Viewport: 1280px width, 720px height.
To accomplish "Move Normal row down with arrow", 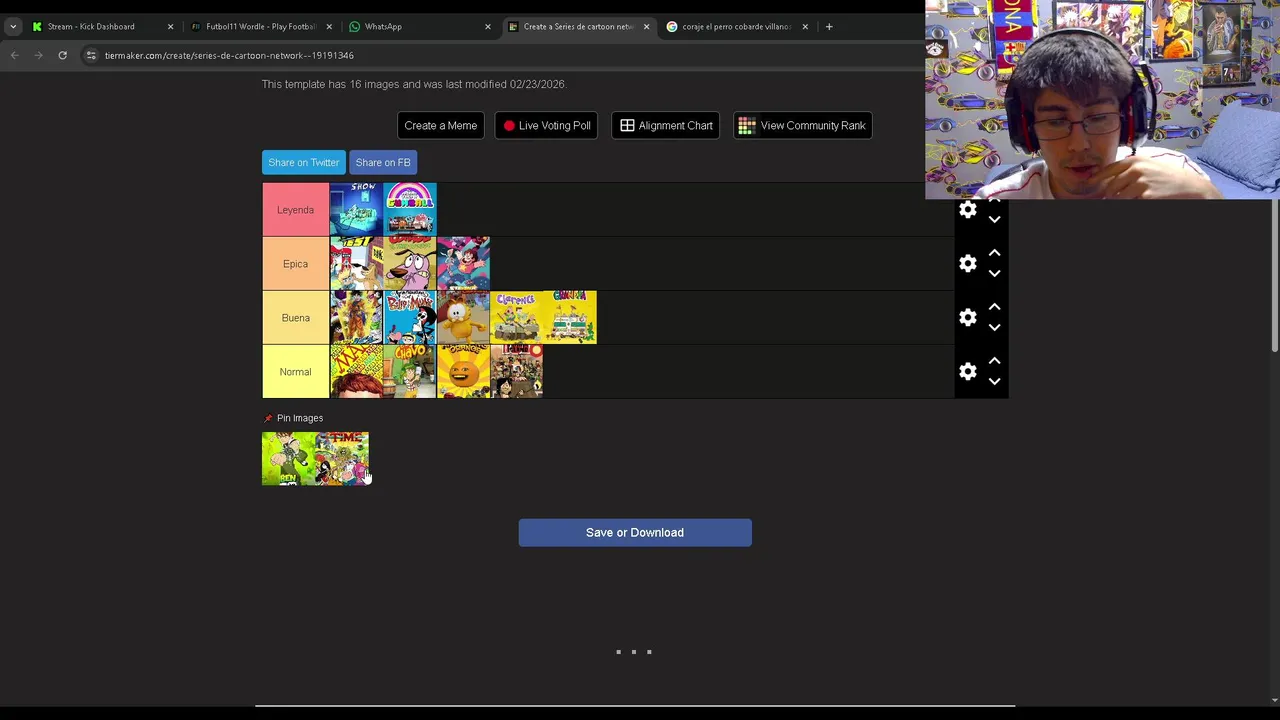I will pos(994,381).
